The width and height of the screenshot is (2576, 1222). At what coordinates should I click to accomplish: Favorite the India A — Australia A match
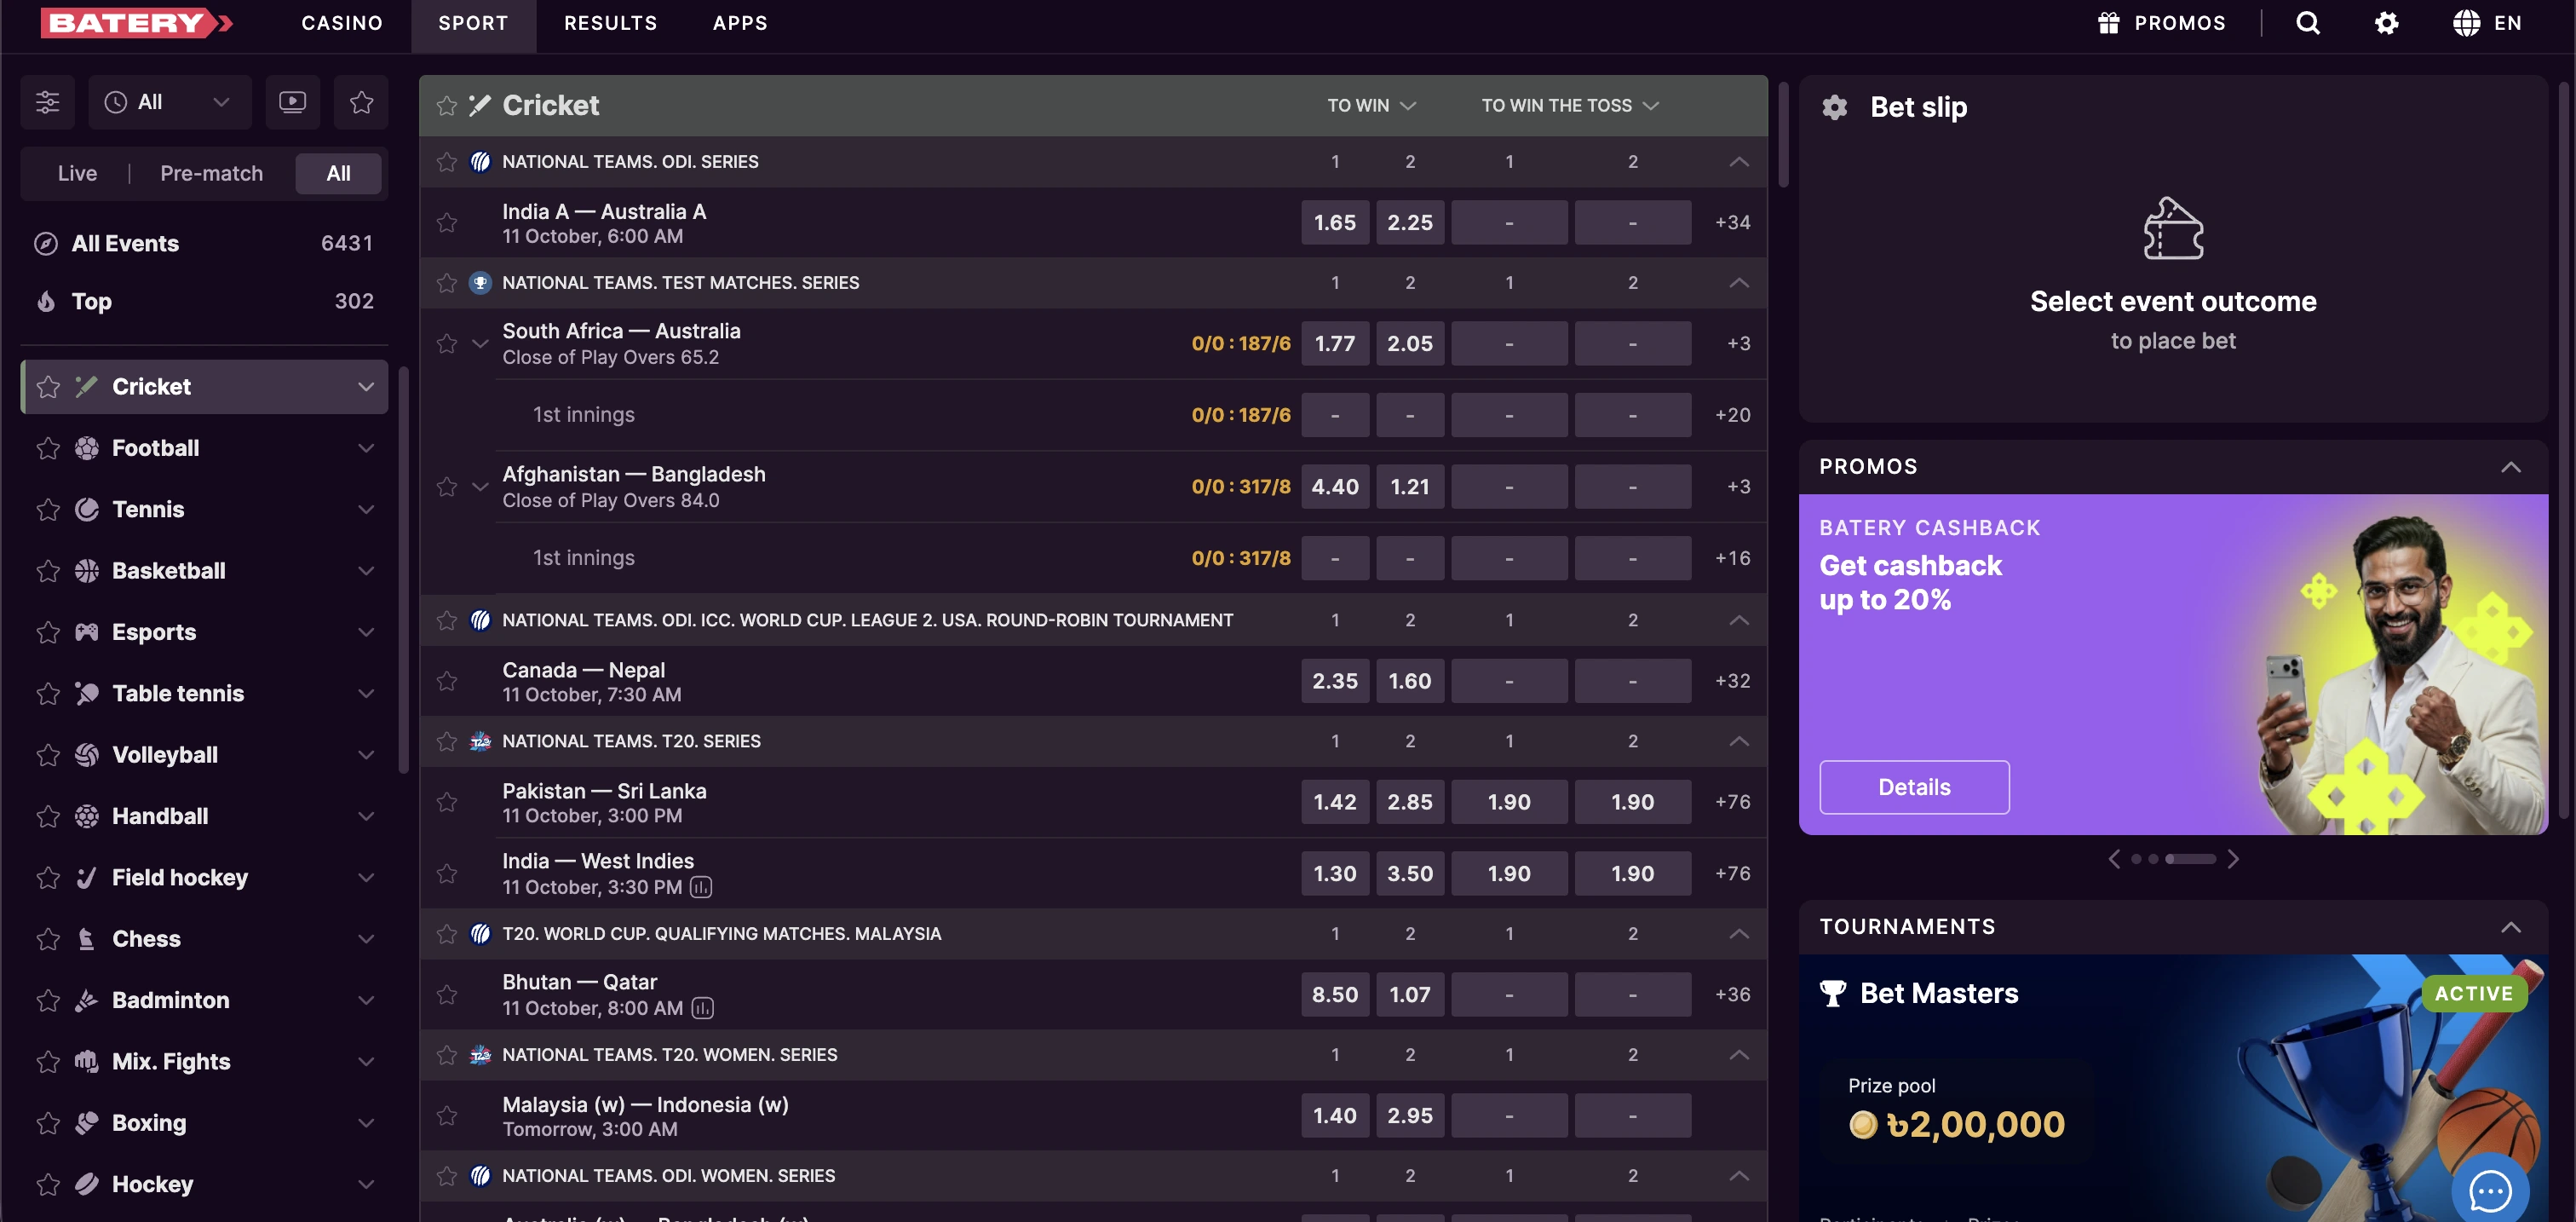[x=447, y=223]
